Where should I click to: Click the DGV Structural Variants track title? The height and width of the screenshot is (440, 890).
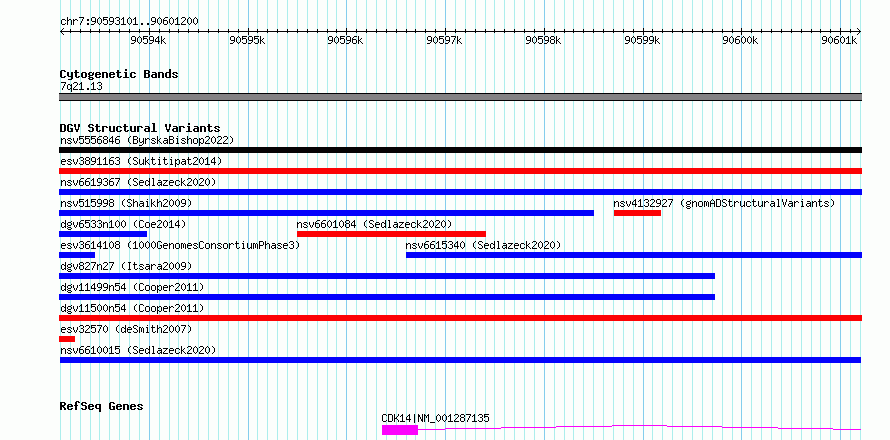[140, 128]
